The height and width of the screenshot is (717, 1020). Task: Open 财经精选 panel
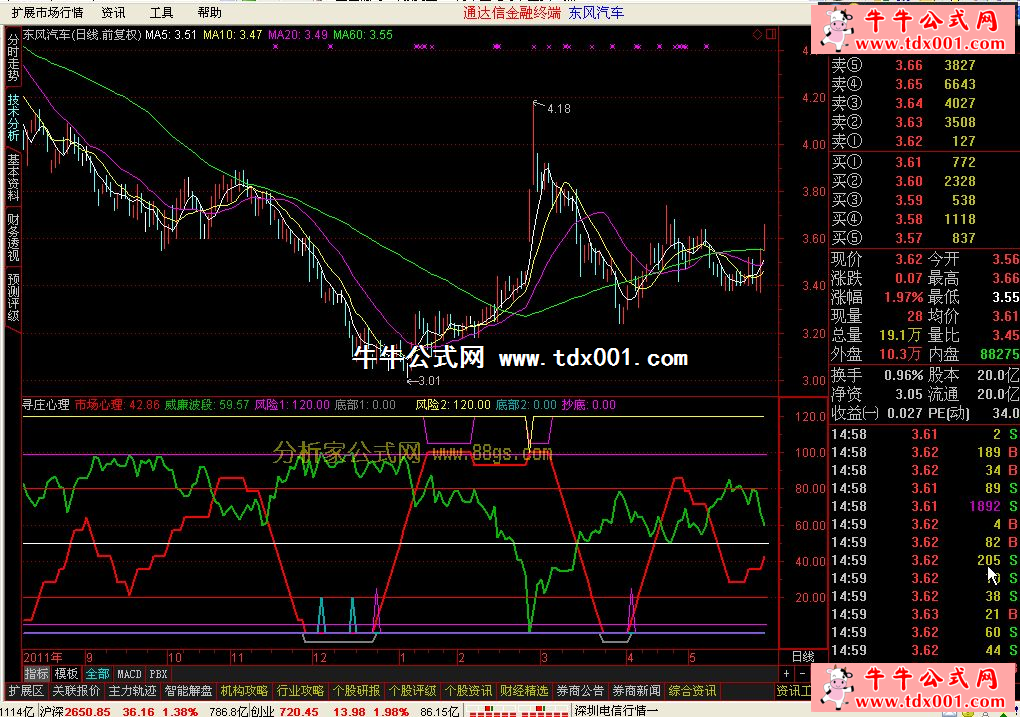[524, 690]
